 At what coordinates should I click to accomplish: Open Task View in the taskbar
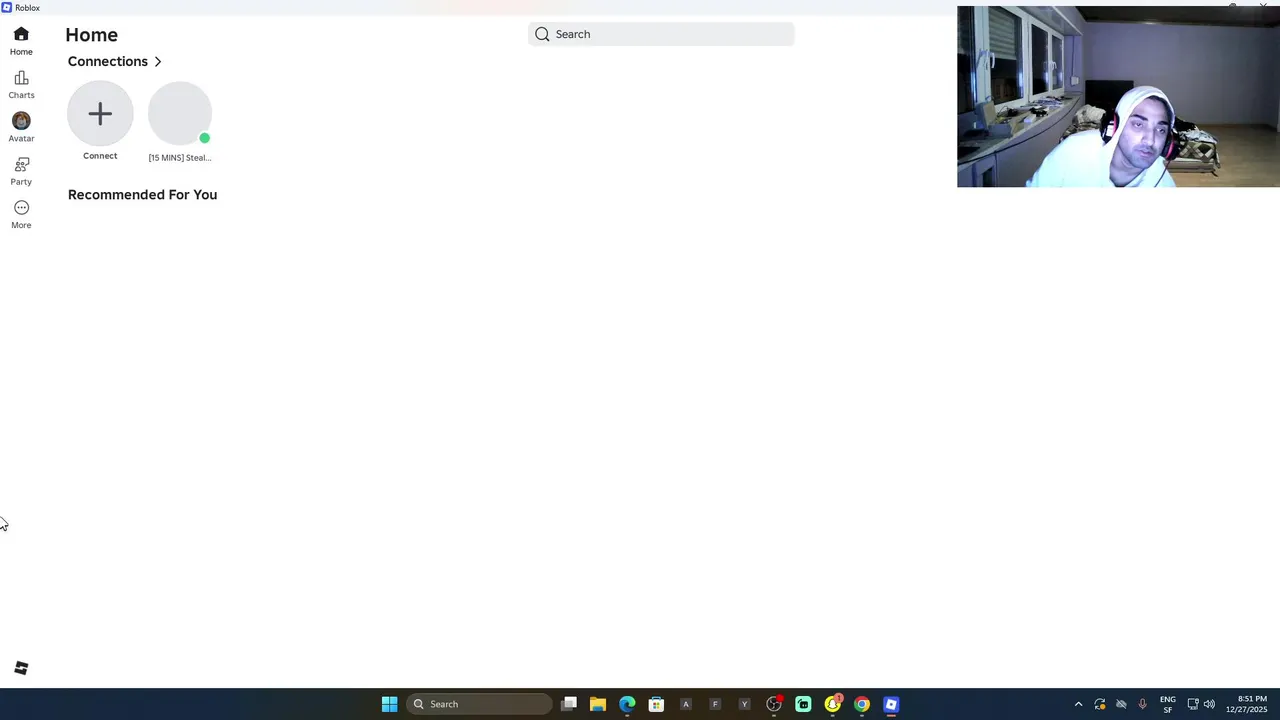[569, 704]
